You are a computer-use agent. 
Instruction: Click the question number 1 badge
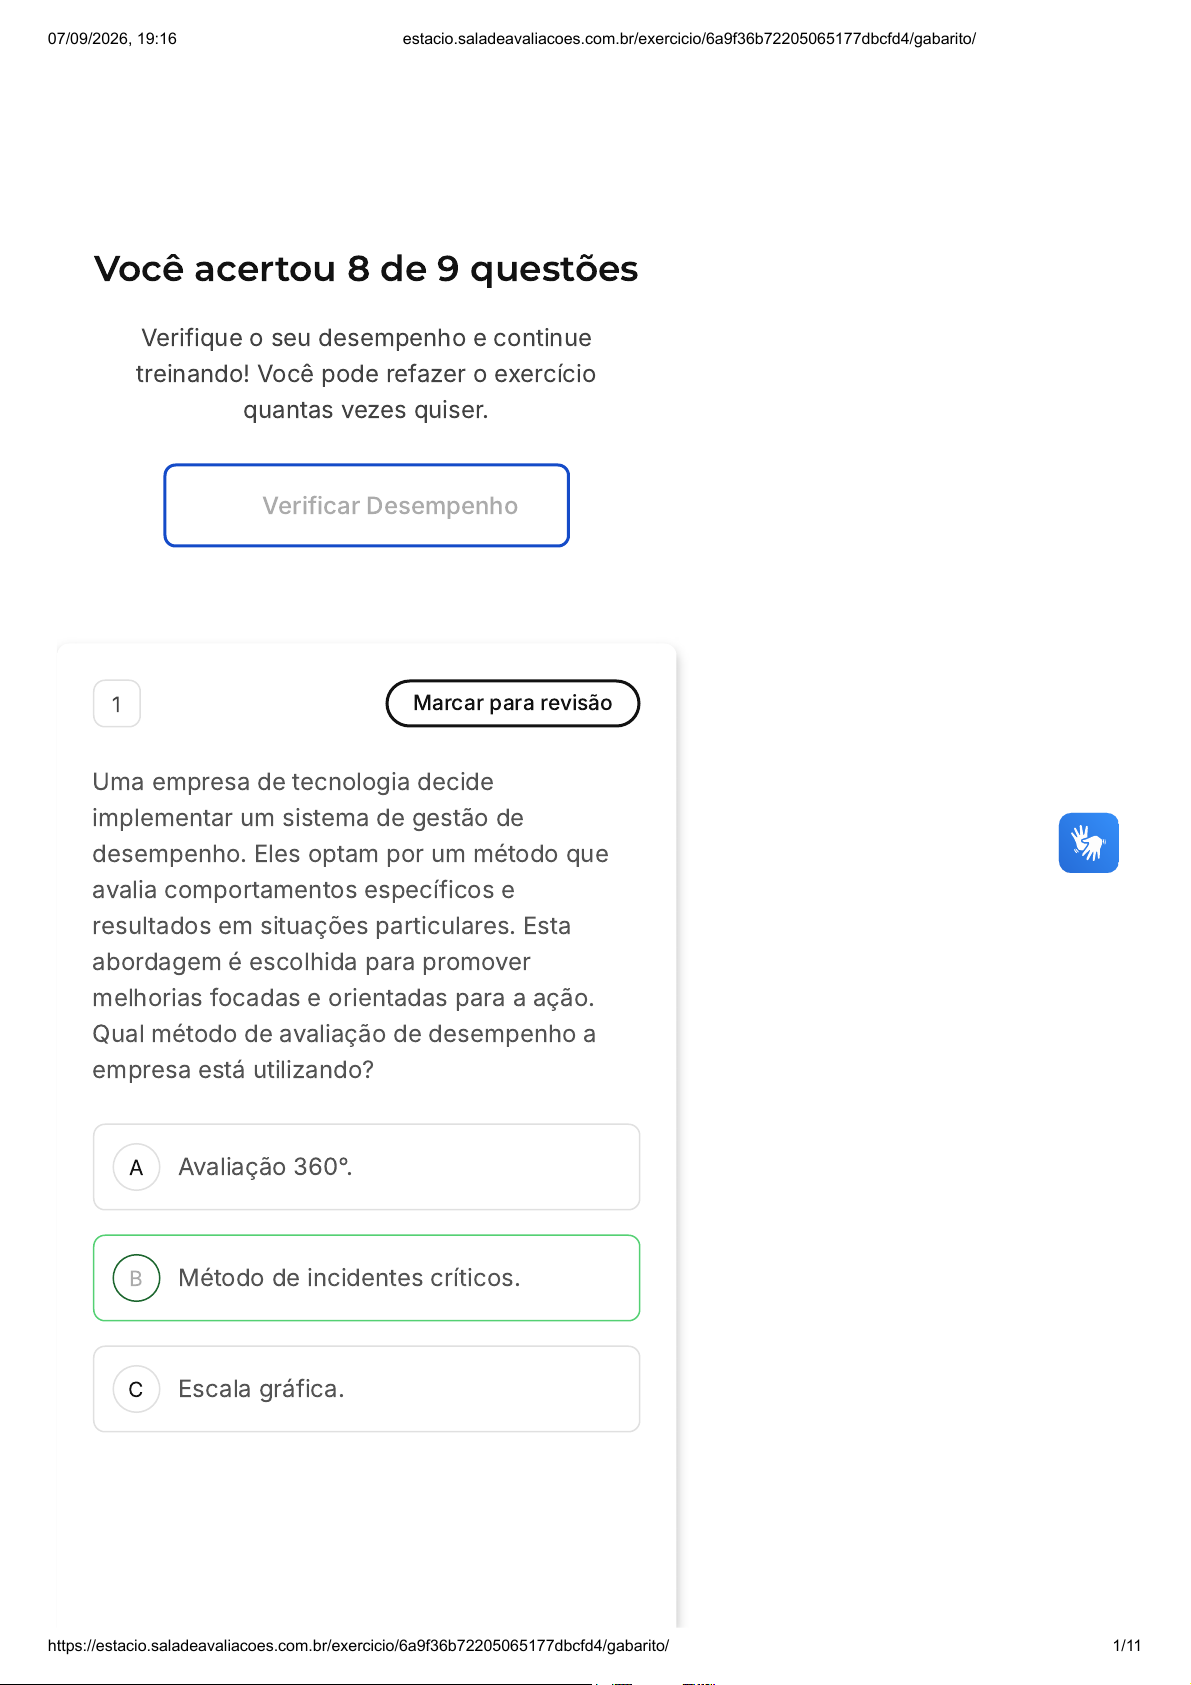pyautogui.click(x=117, y=704)
